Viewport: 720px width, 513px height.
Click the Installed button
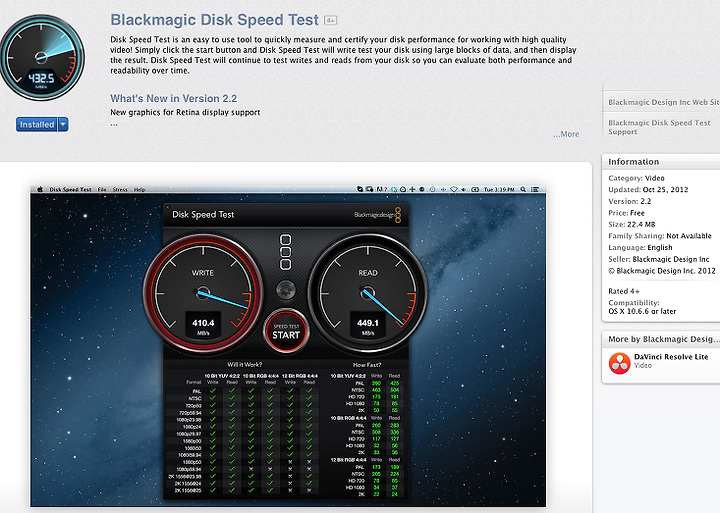coord(37,124)
